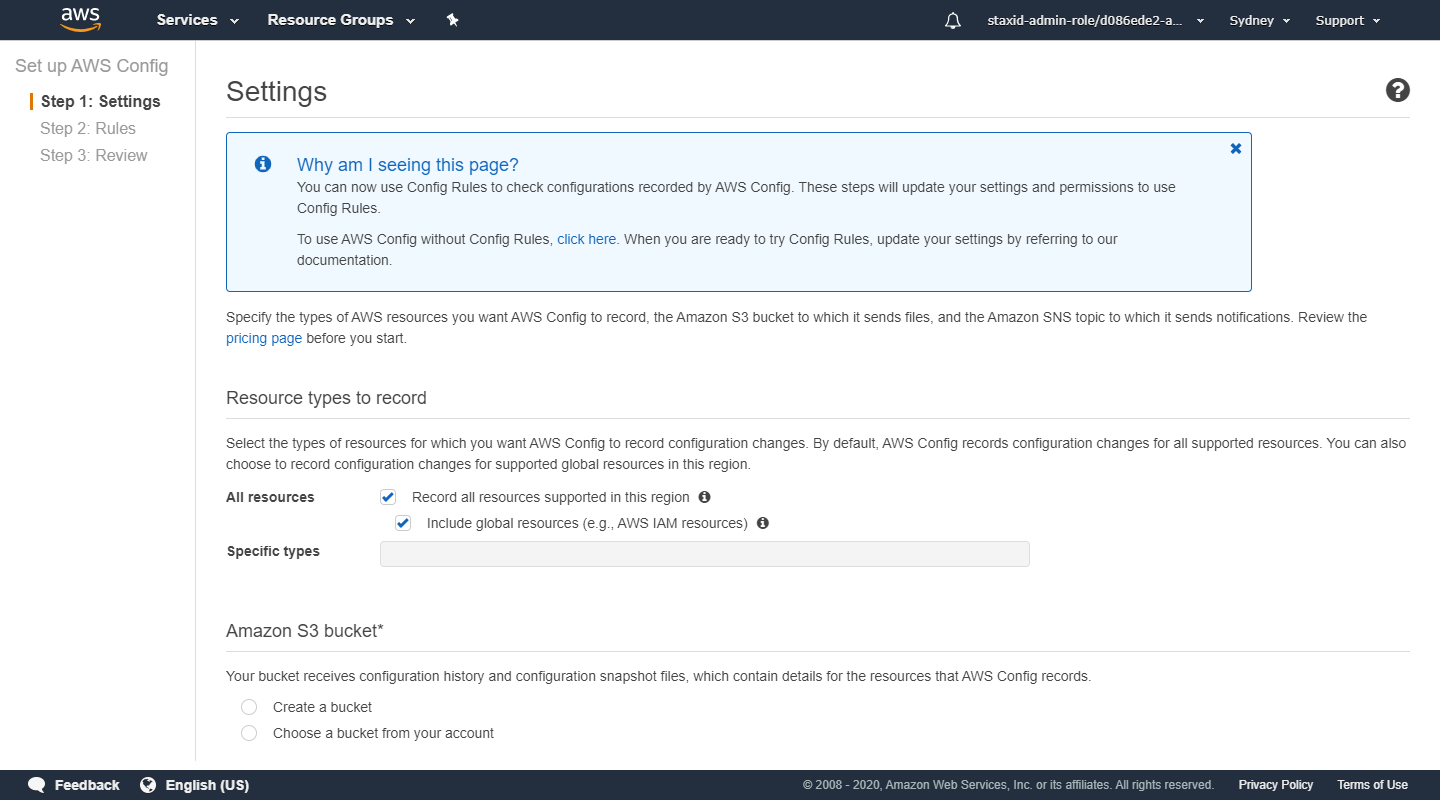Click the 'Why am I seeing this page?' title
This screenshot has height=800, width=1440.
408,165
